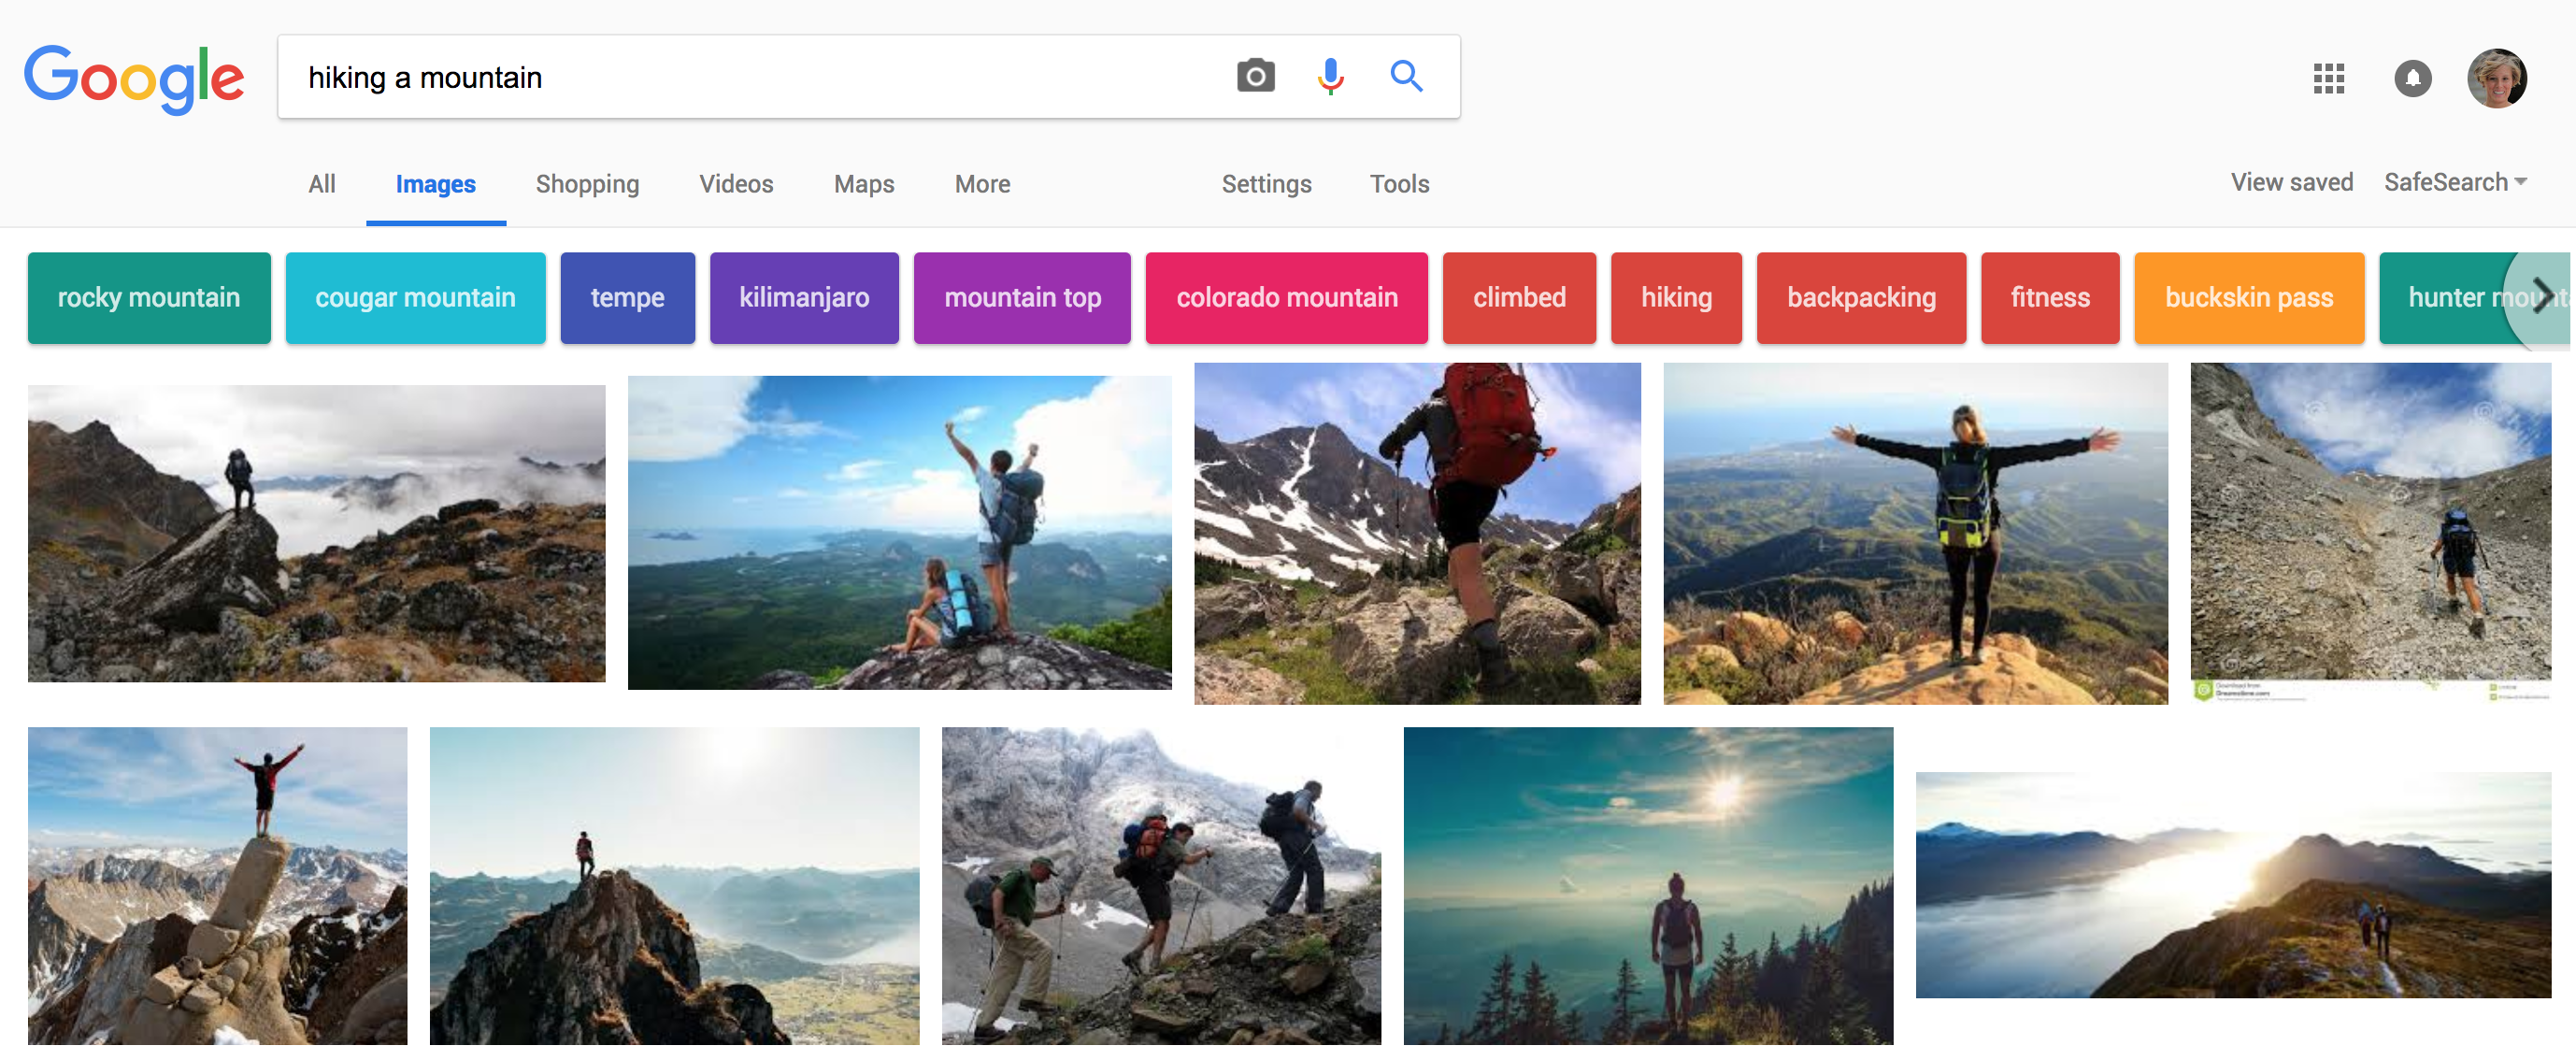2576x1060 pixels.
Task: Go to the Google logo homepage
Action: [134, 78]
